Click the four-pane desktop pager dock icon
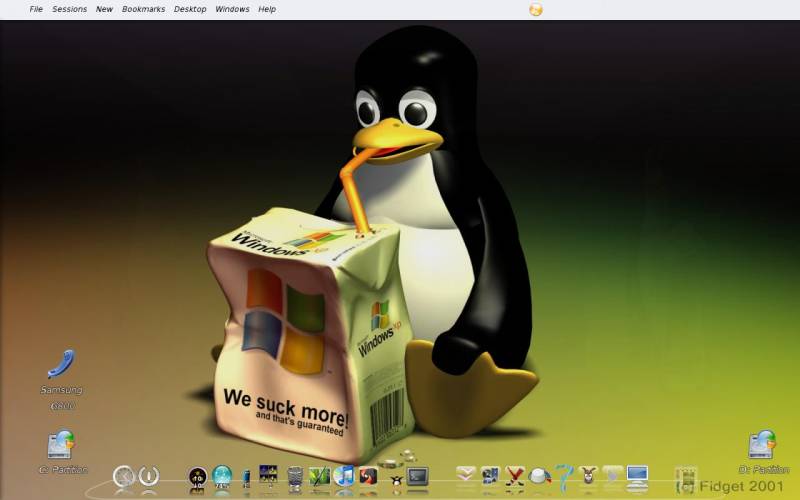The height and width of the screenshot is (500, 800). coord(268,474)
